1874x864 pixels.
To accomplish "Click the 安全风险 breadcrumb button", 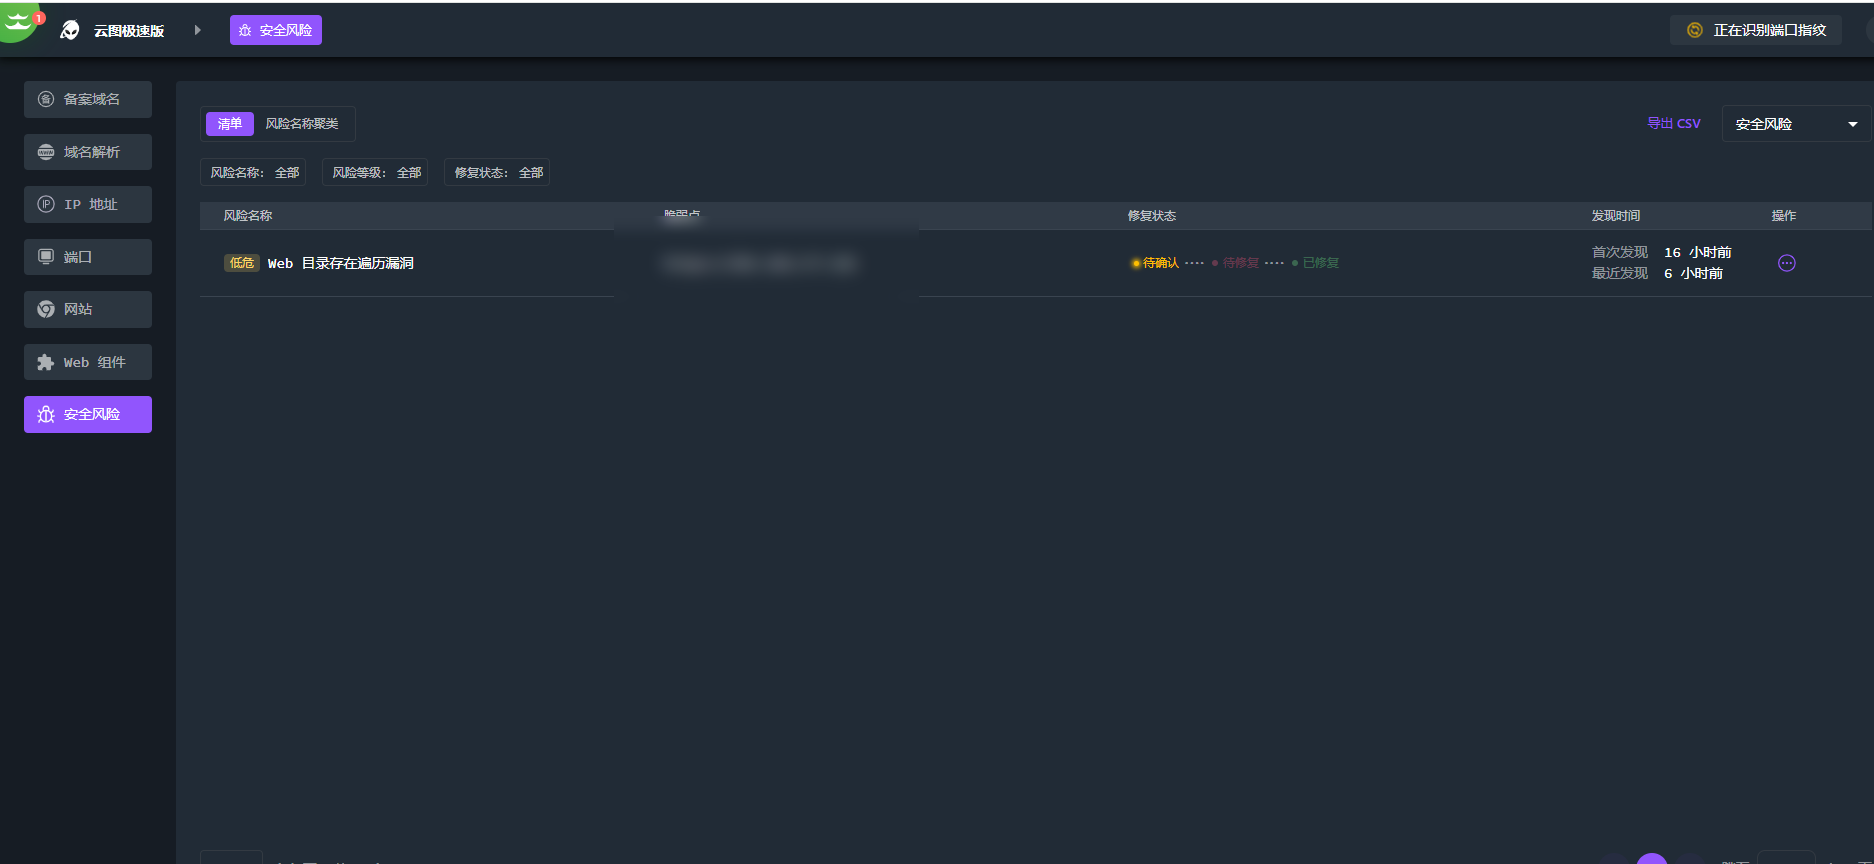I will click(276, 30).
